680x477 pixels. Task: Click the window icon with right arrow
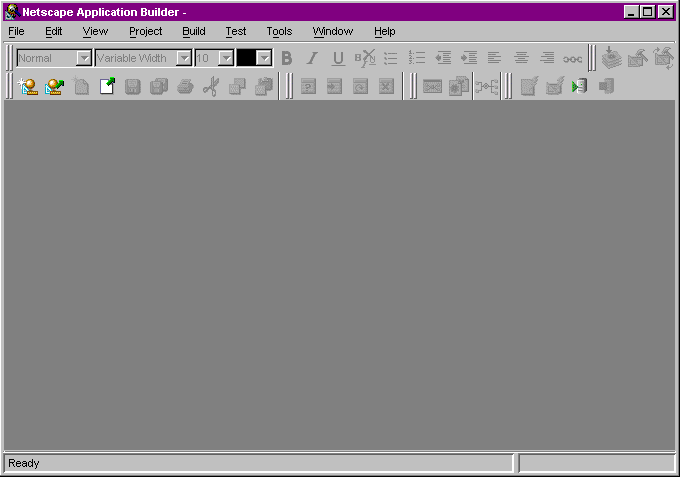(x=334, y=86)
